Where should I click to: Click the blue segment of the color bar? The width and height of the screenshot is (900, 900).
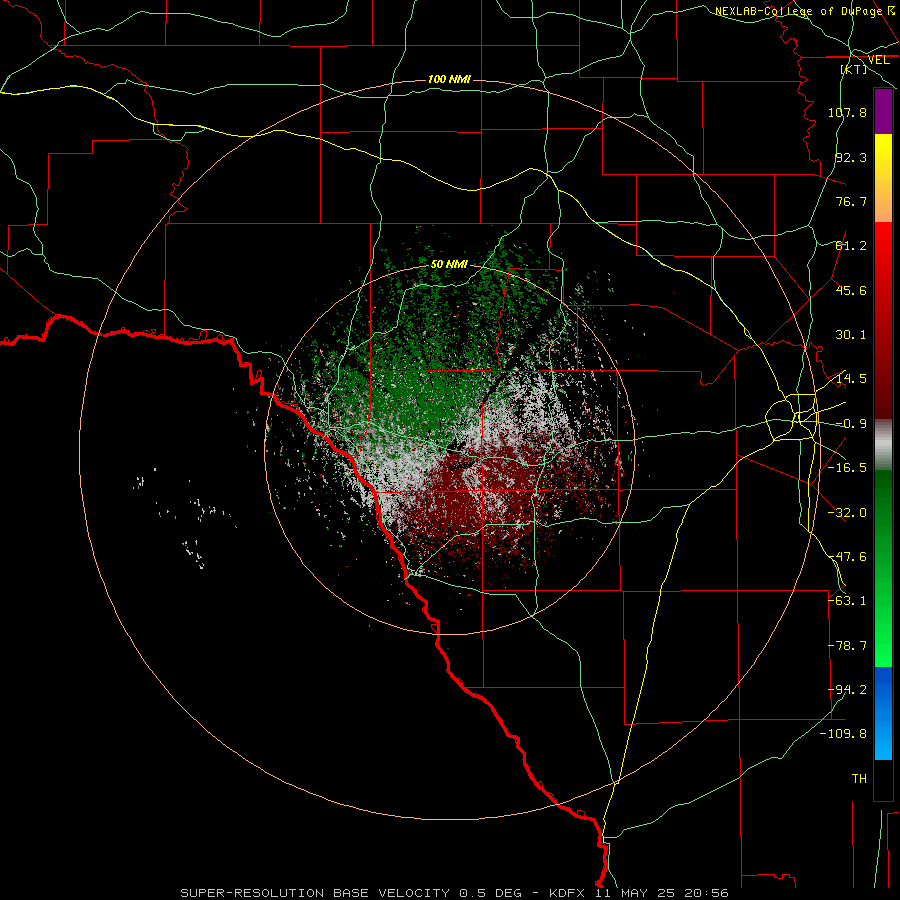point(883,713)
